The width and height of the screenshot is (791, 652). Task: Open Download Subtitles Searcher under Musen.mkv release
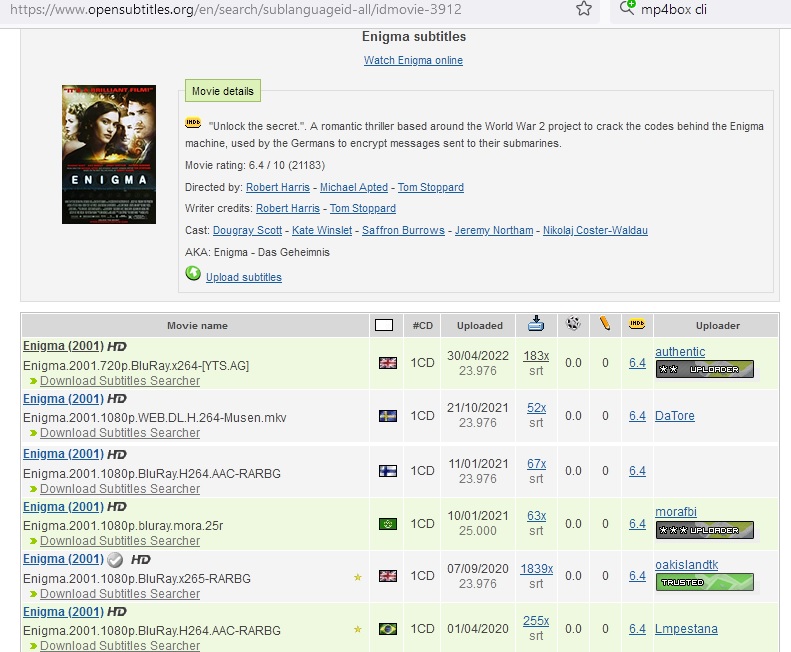coord(120,433)
